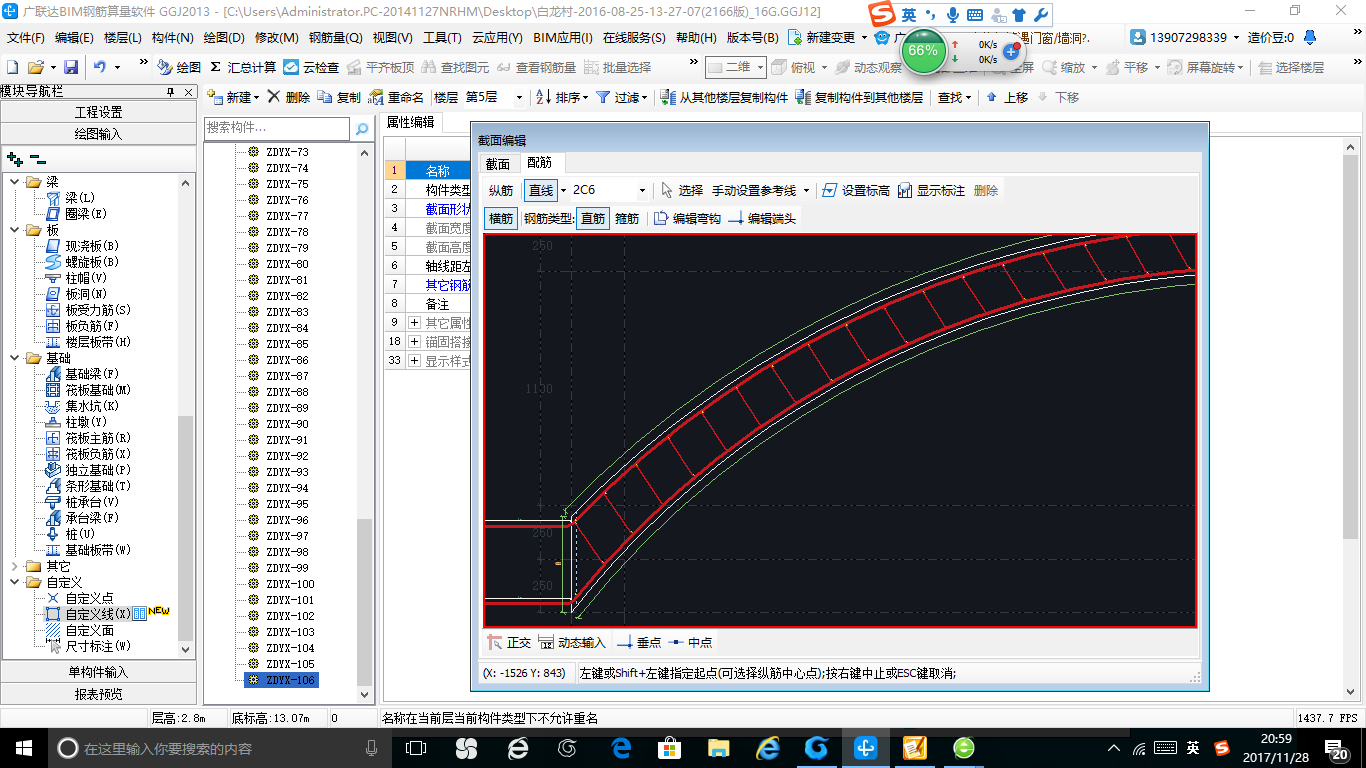Click 过滤 filter button
1366x768 pixels.
tap(622, 97)
